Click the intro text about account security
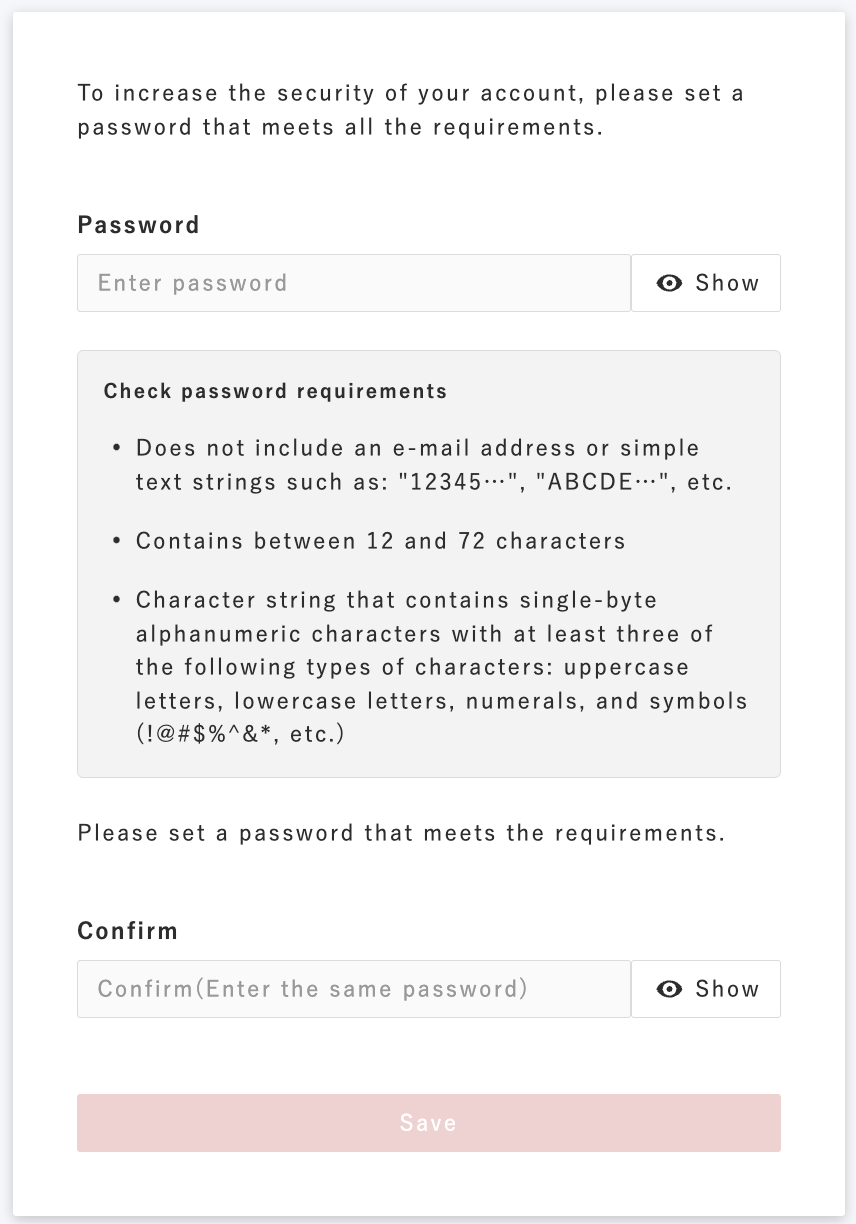The width and height of the screenshot is (856, 1224). tap(411, 111)
